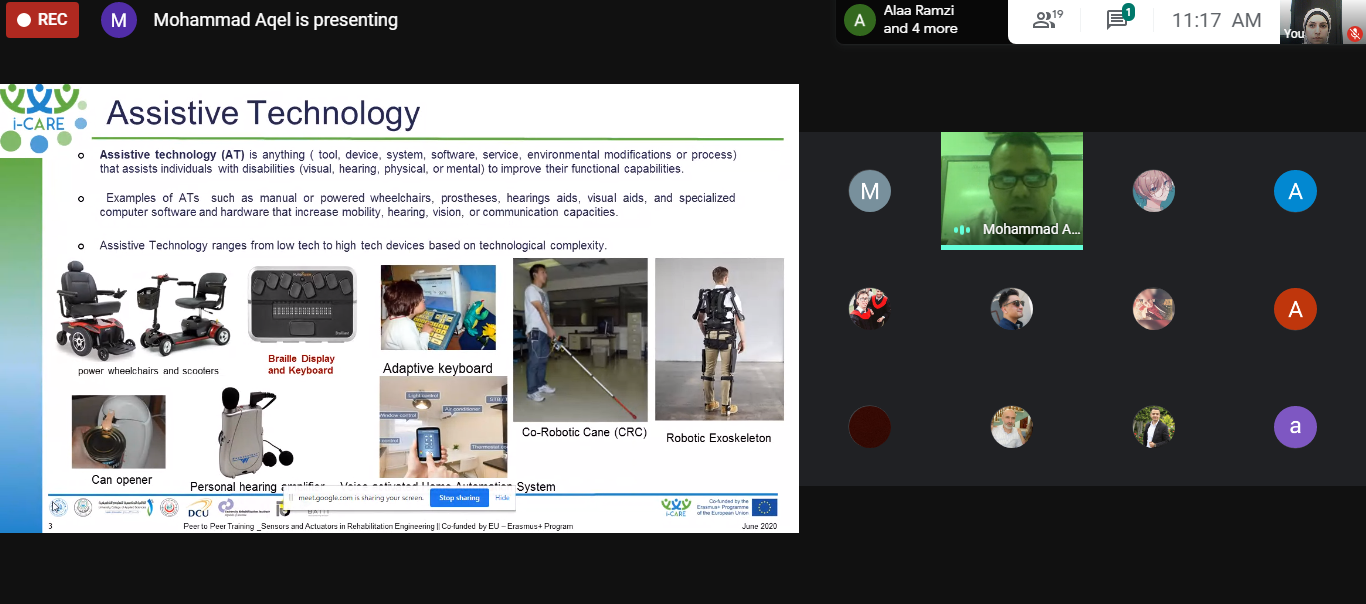This screenshot has width=1366, height=604.
Task: Select the gray M participant avatar
Action: click(869, 191)
